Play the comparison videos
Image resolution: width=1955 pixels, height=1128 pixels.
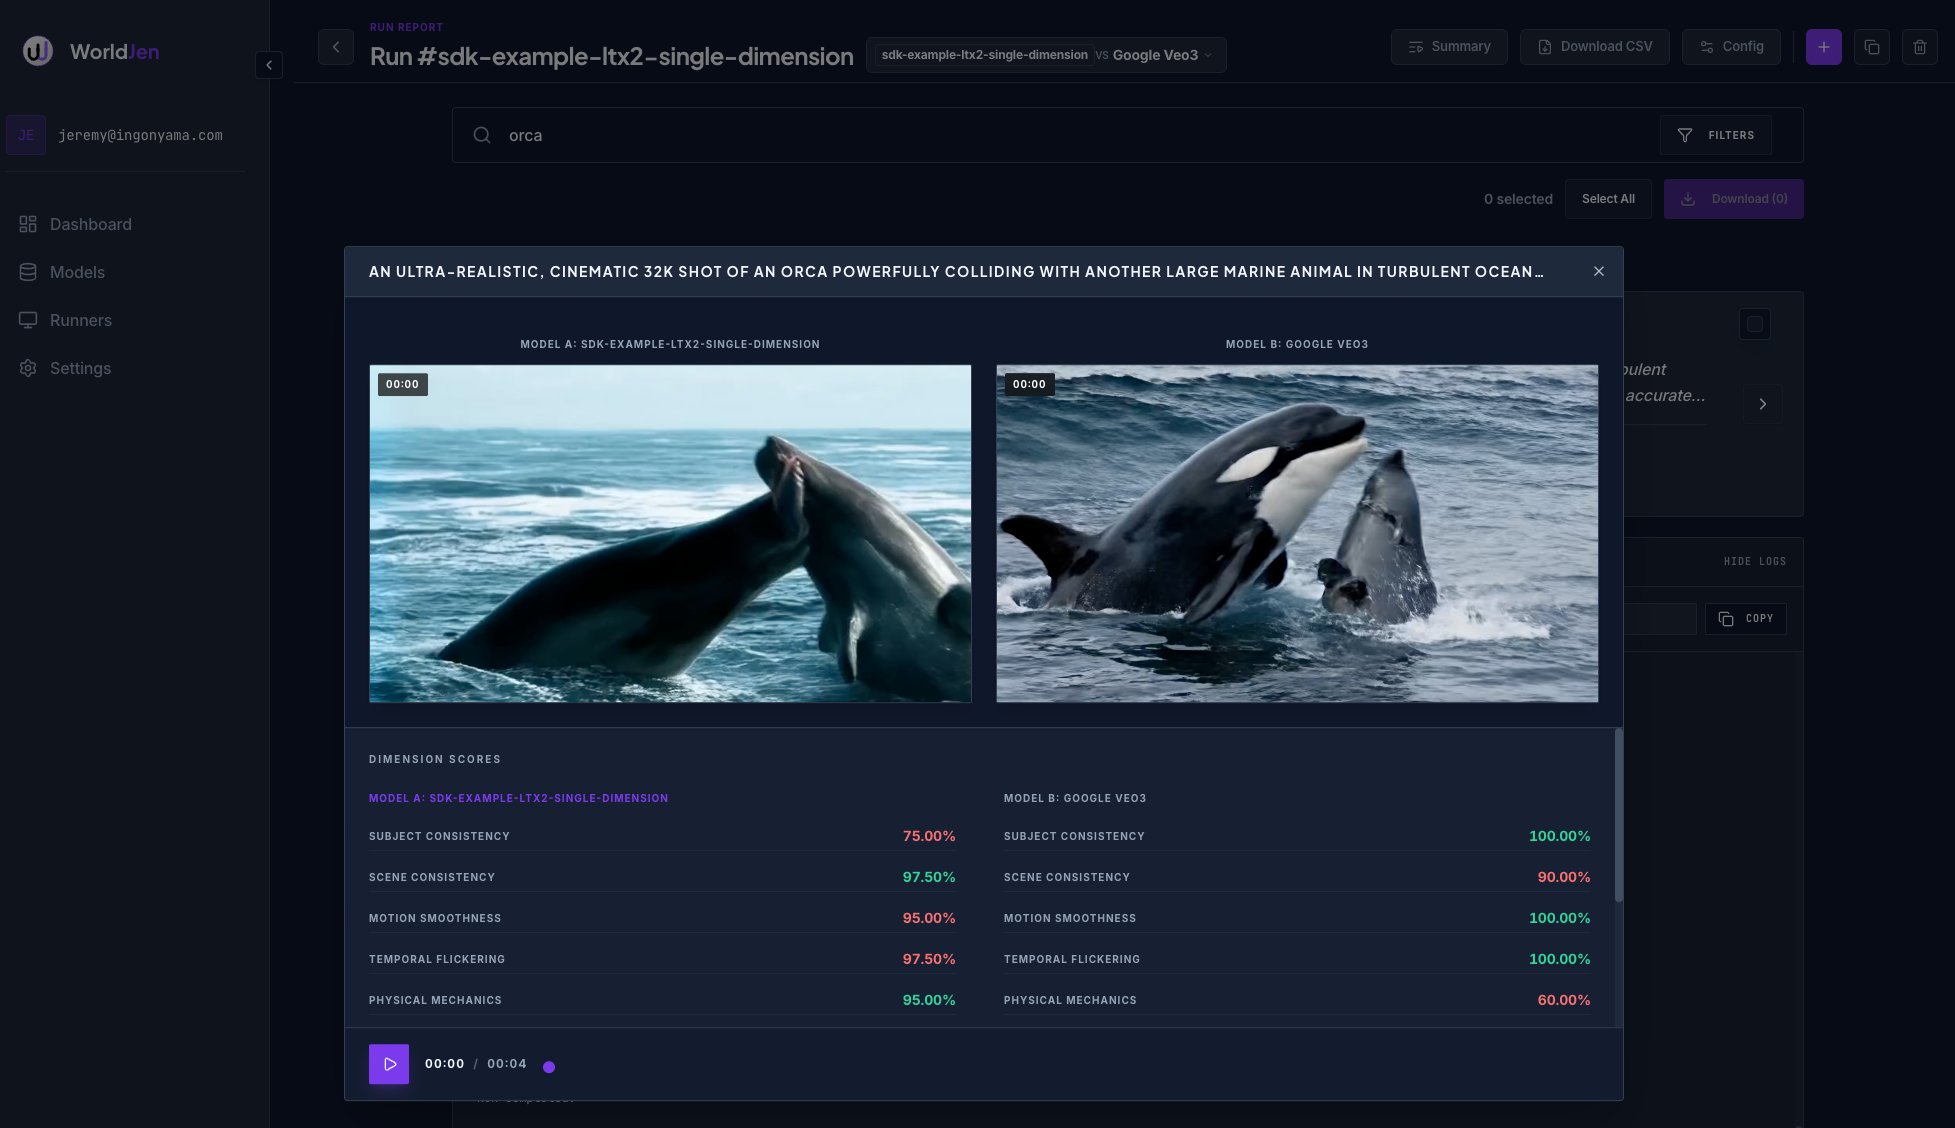click(389, 1064)
